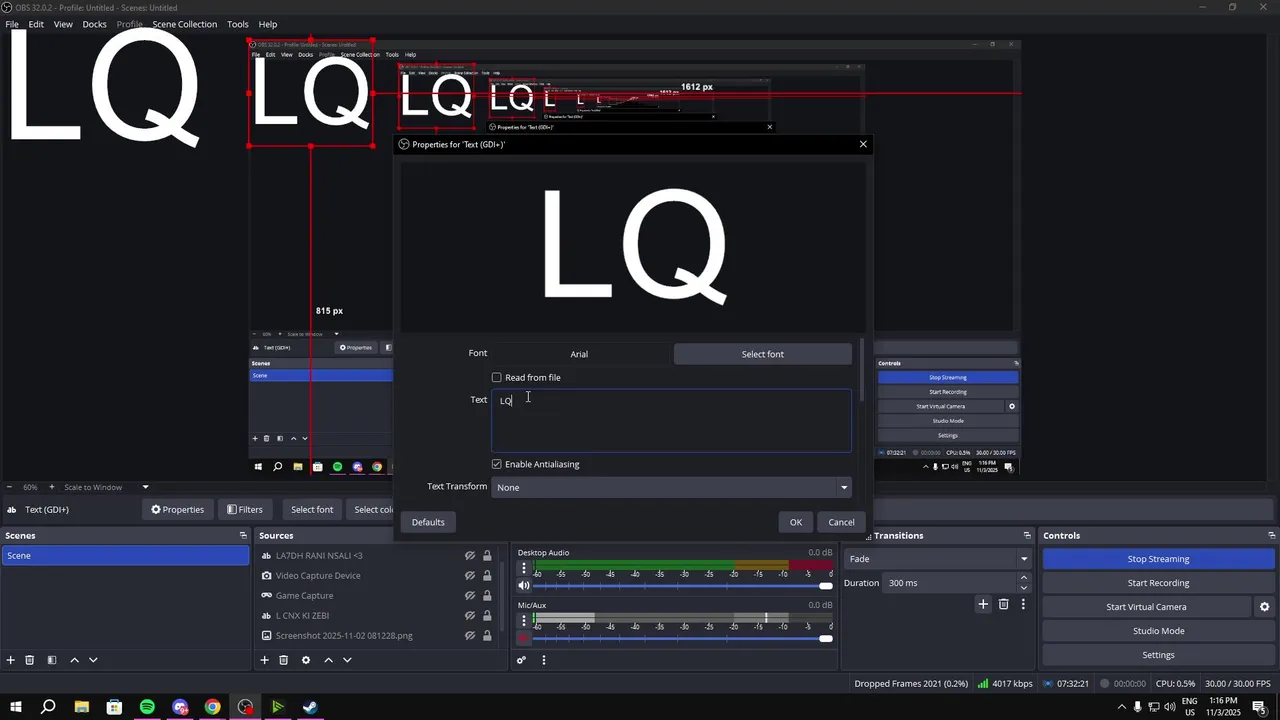The width and height of the screenshot is (1280, 720).
Task: Mute Desktop Audio speaker icon
Action: (523, 585)
